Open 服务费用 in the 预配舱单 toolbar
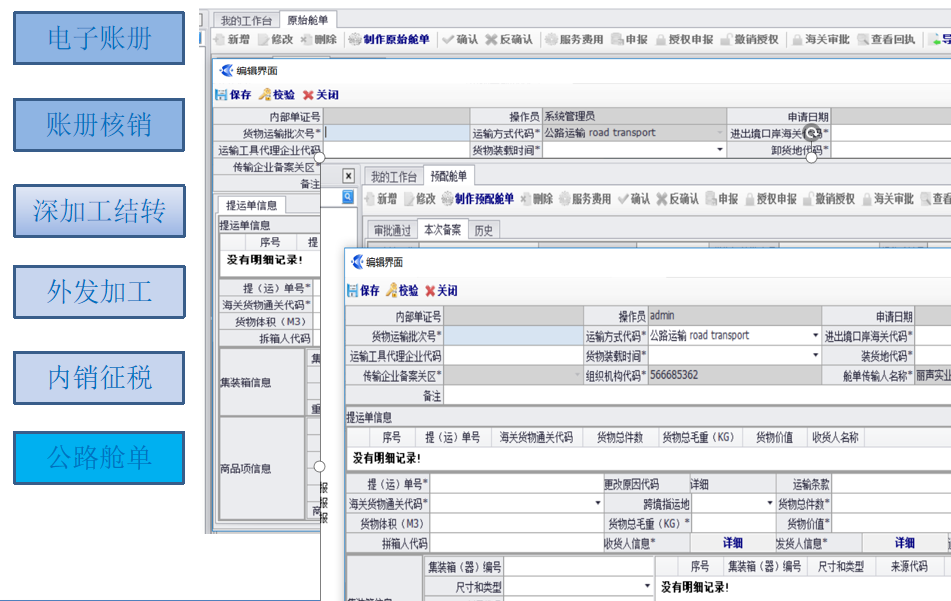This screenshot has height=601, width=951. click(x=585, y=199)
